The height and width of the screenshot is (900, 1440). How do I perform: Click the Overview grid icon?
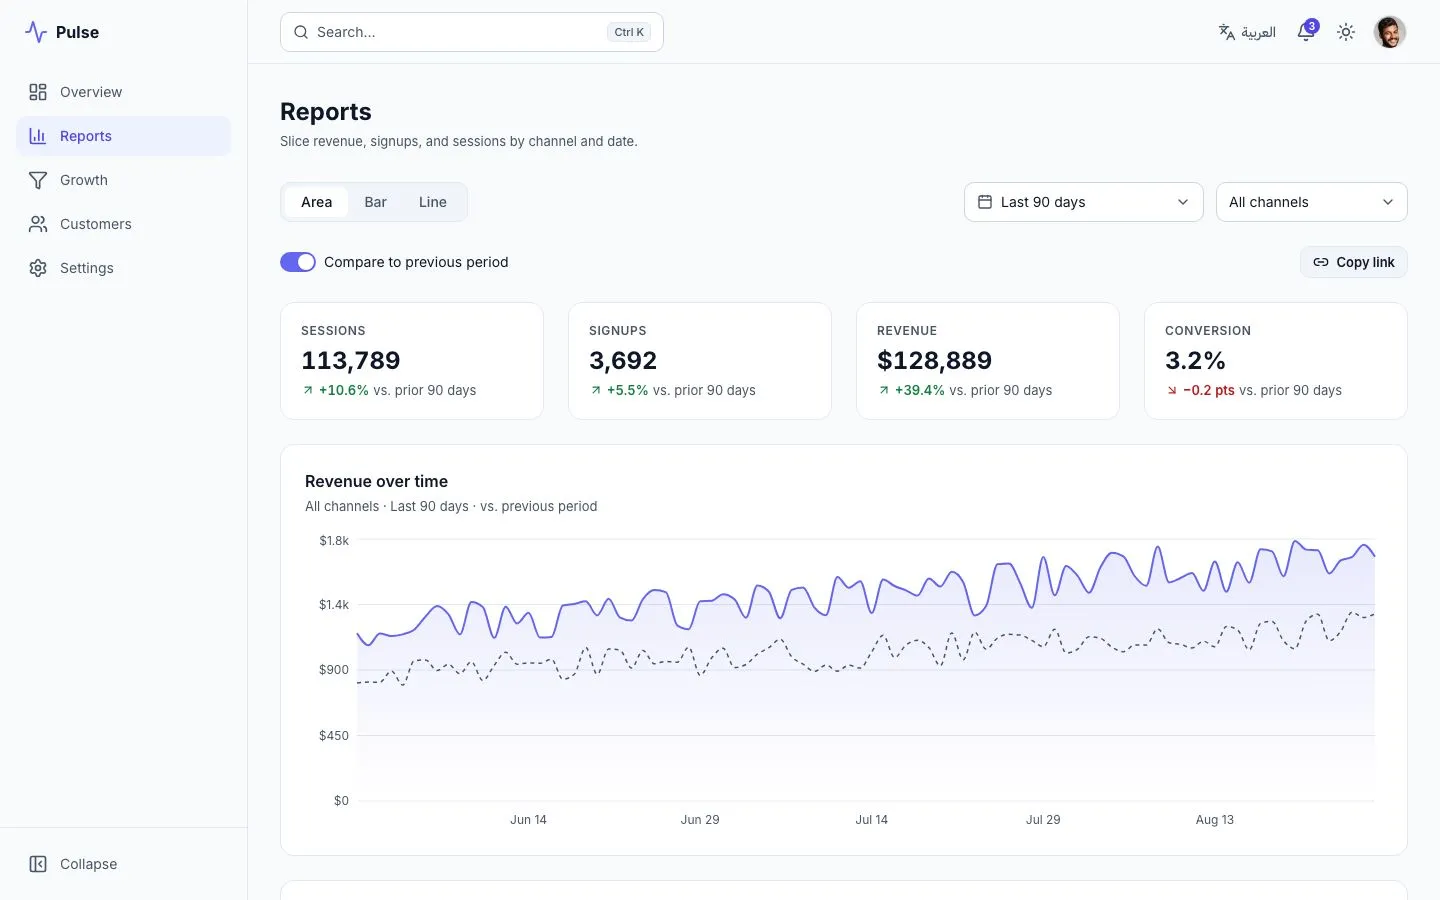tap(38, 92)
